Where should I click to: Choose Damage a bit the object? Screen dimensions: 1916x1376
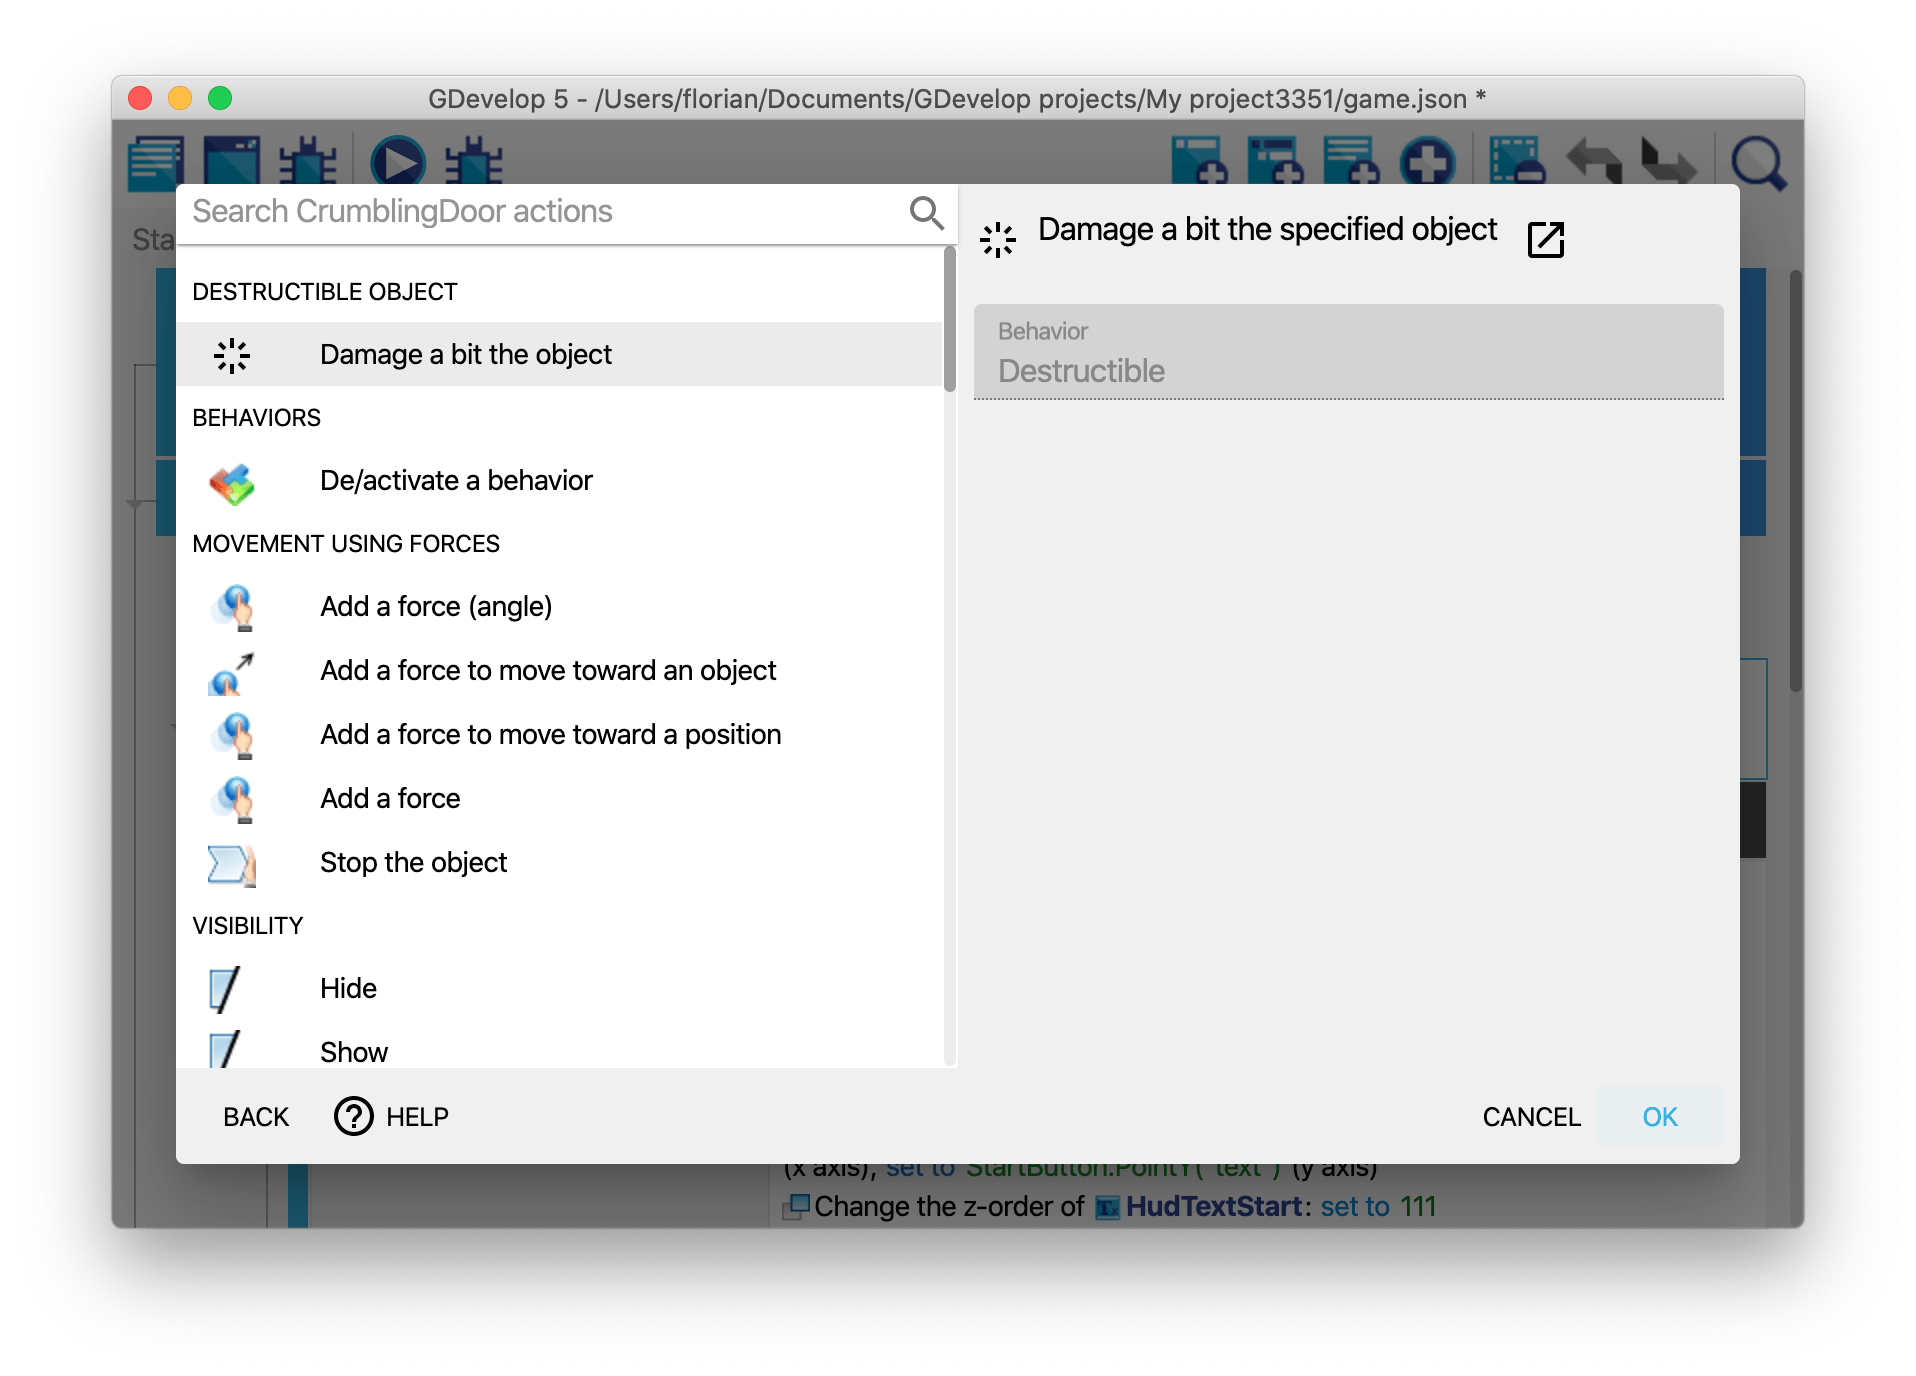(x=465, y=355)
